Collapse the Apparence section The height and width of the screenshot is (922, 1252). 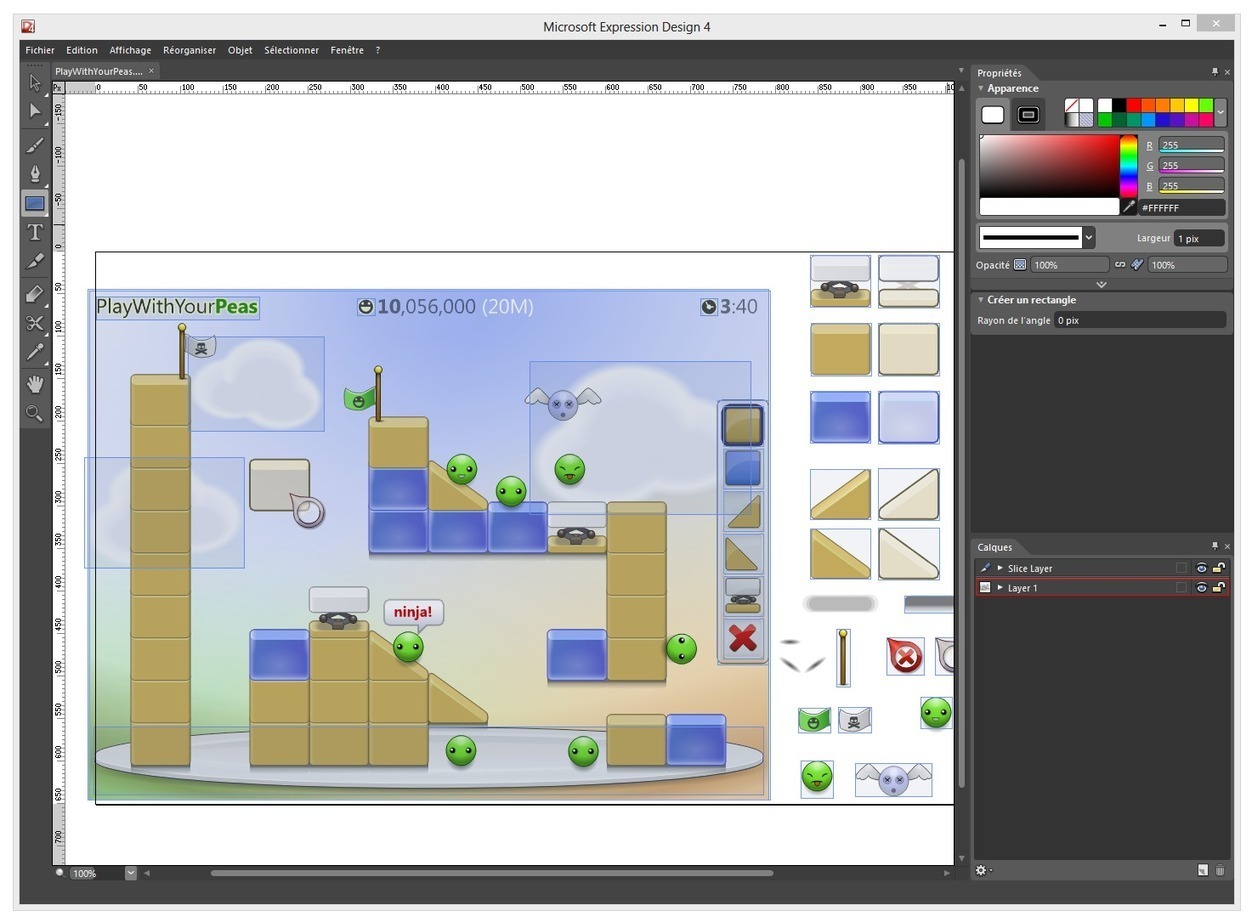click(981, 88)
